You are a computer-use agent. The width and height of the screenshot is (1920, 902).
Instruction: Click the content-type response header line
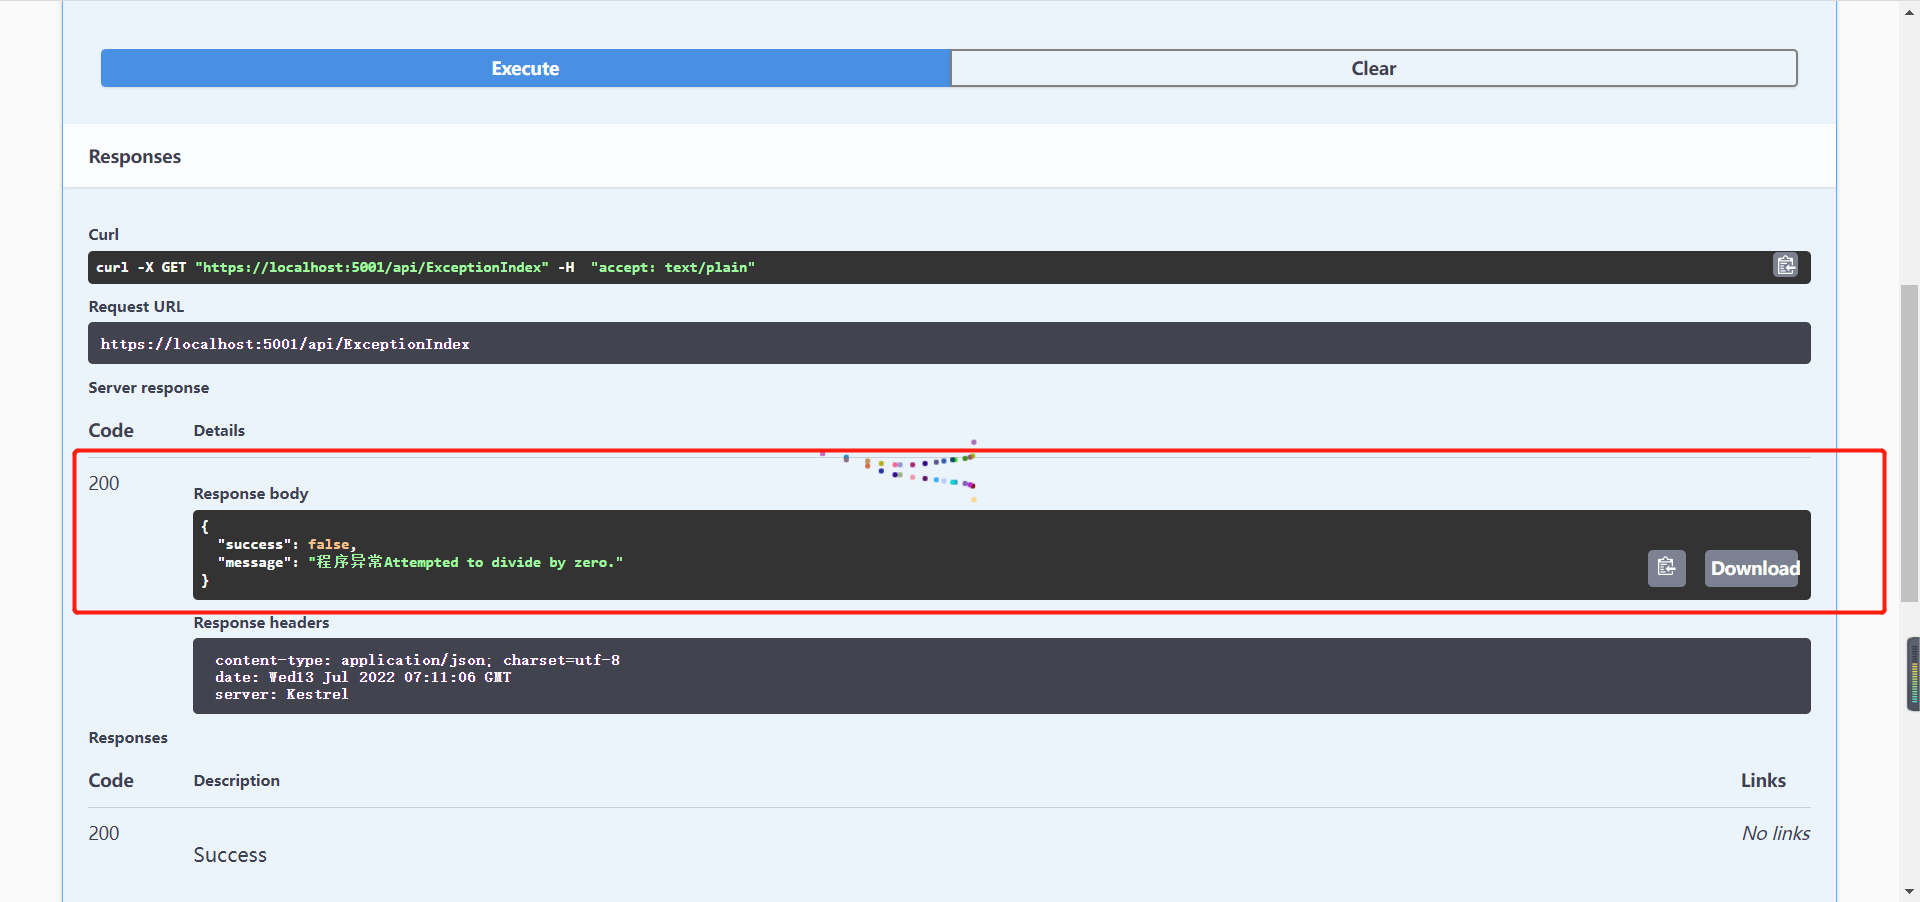(x=417, y=660)
